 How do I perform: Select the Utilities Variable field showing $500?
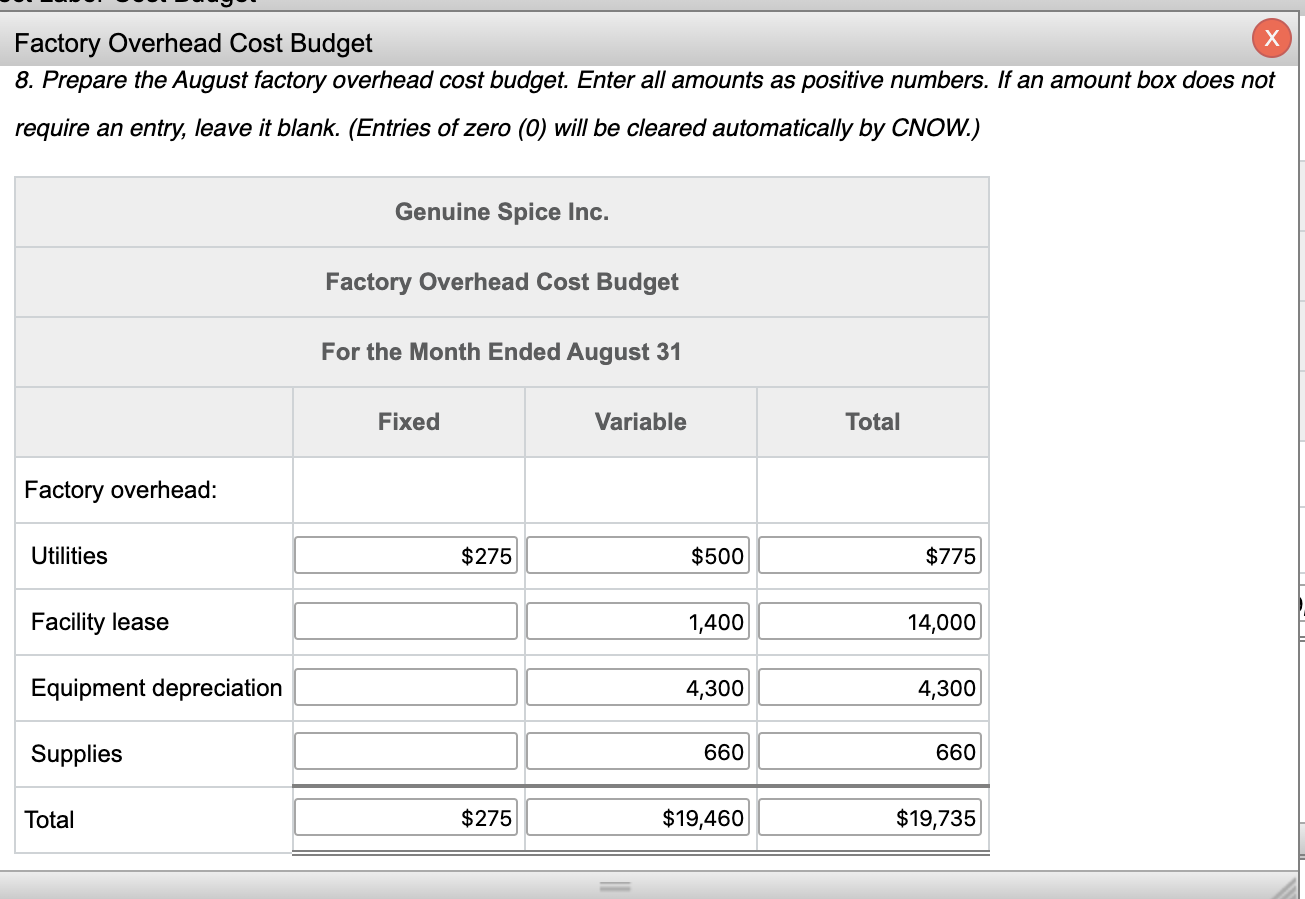click(x=638, y=555)
